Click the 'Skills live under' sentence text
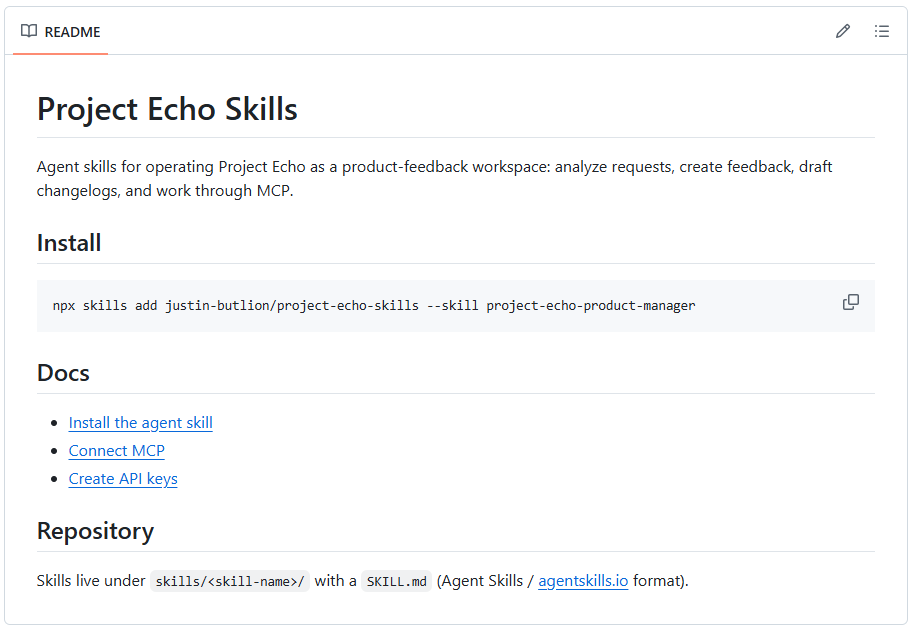 click(x=91, y=581)
